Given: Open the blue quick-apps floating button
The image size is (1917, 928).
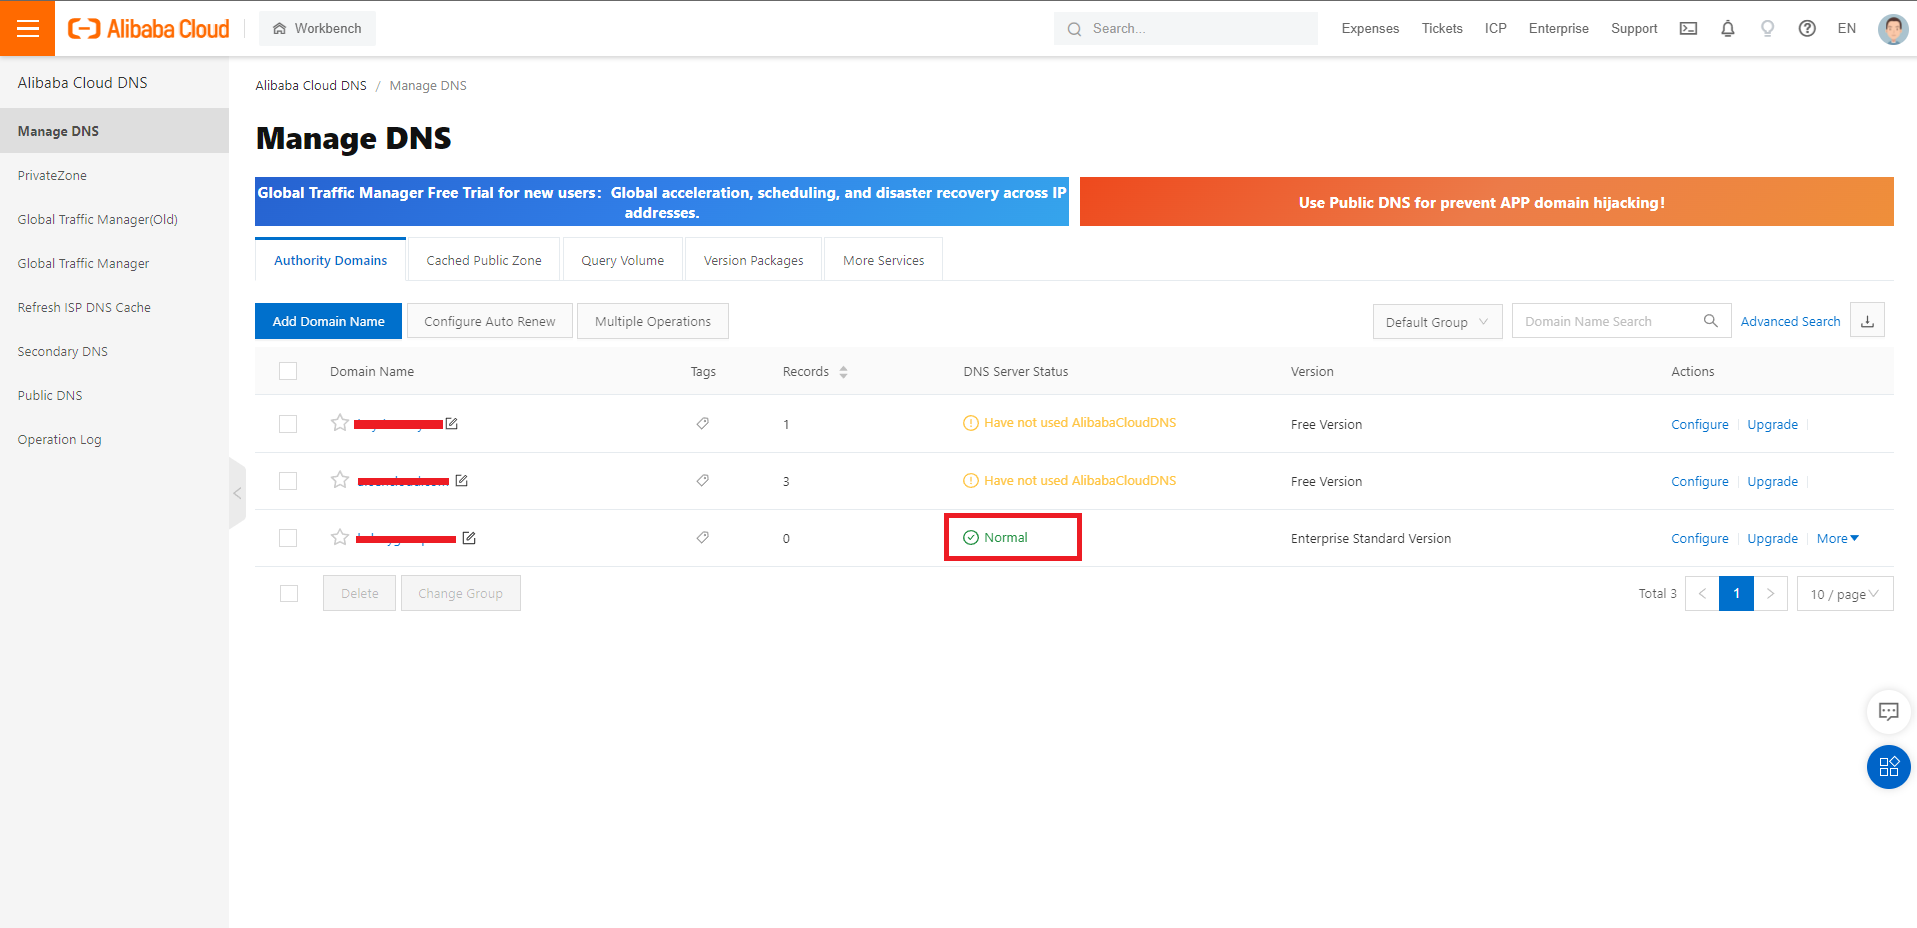Looking at the screenshot, I should [x=1888, y=767].
